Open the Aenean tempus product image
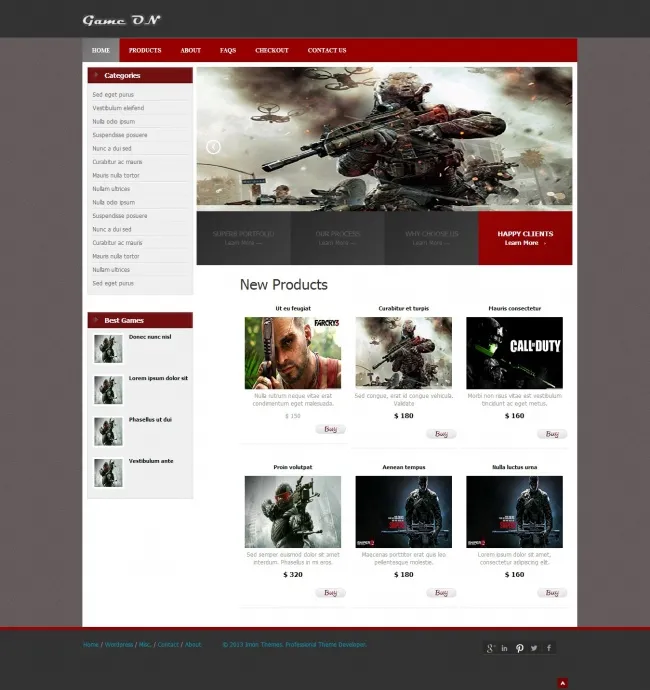This screenshot has height=690, width=650. [404, 512]
